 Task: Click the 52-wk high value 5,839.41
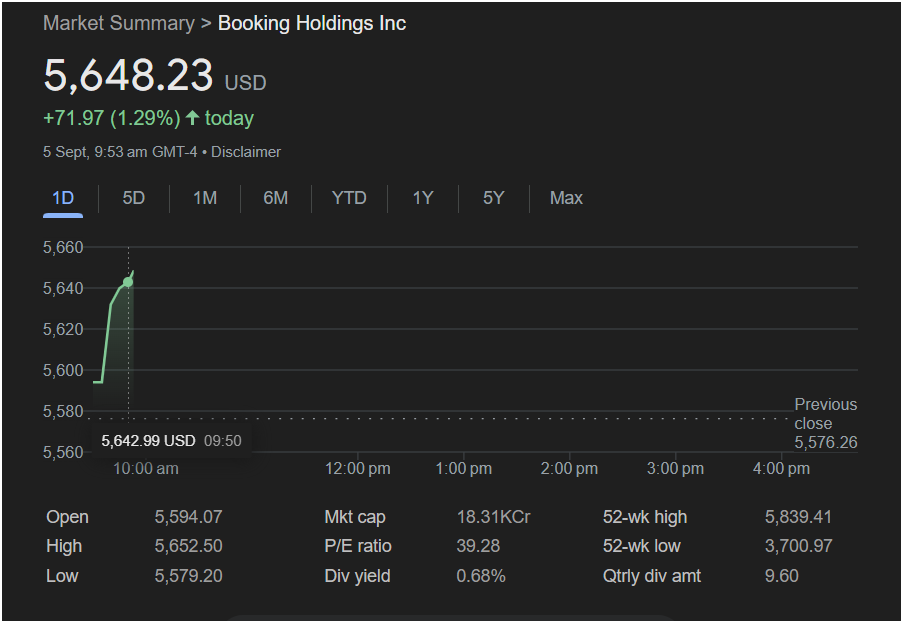(798, 517)
